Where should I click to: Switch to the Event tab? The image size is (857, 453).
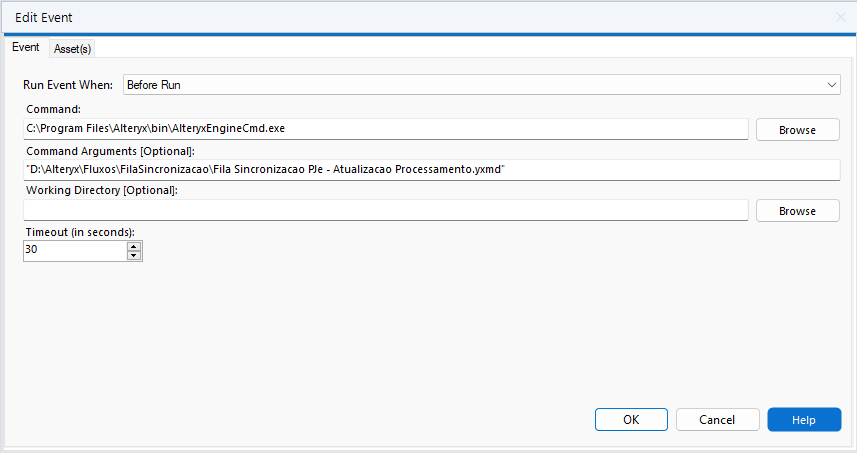tap(26, 47)
